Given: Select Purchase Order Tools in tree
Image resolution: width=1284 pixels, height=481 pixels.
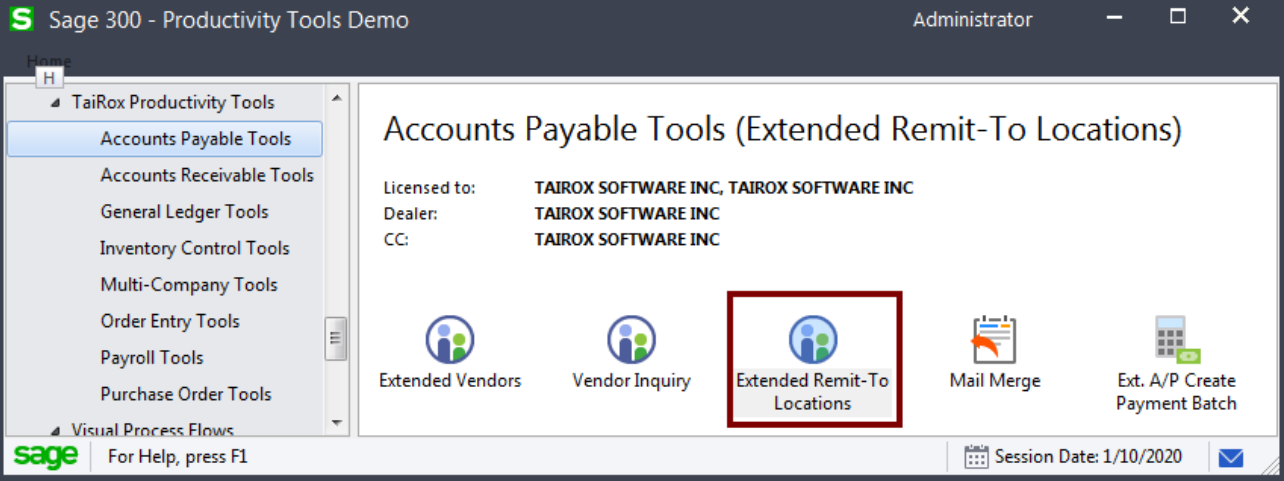Looking at the screenshot, I should click(x=186, y=394).
